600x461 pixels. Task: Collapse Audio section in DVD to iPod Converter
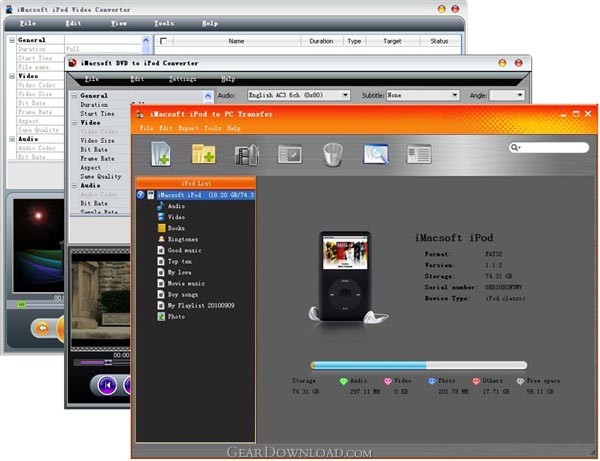[x=75, y=186]
